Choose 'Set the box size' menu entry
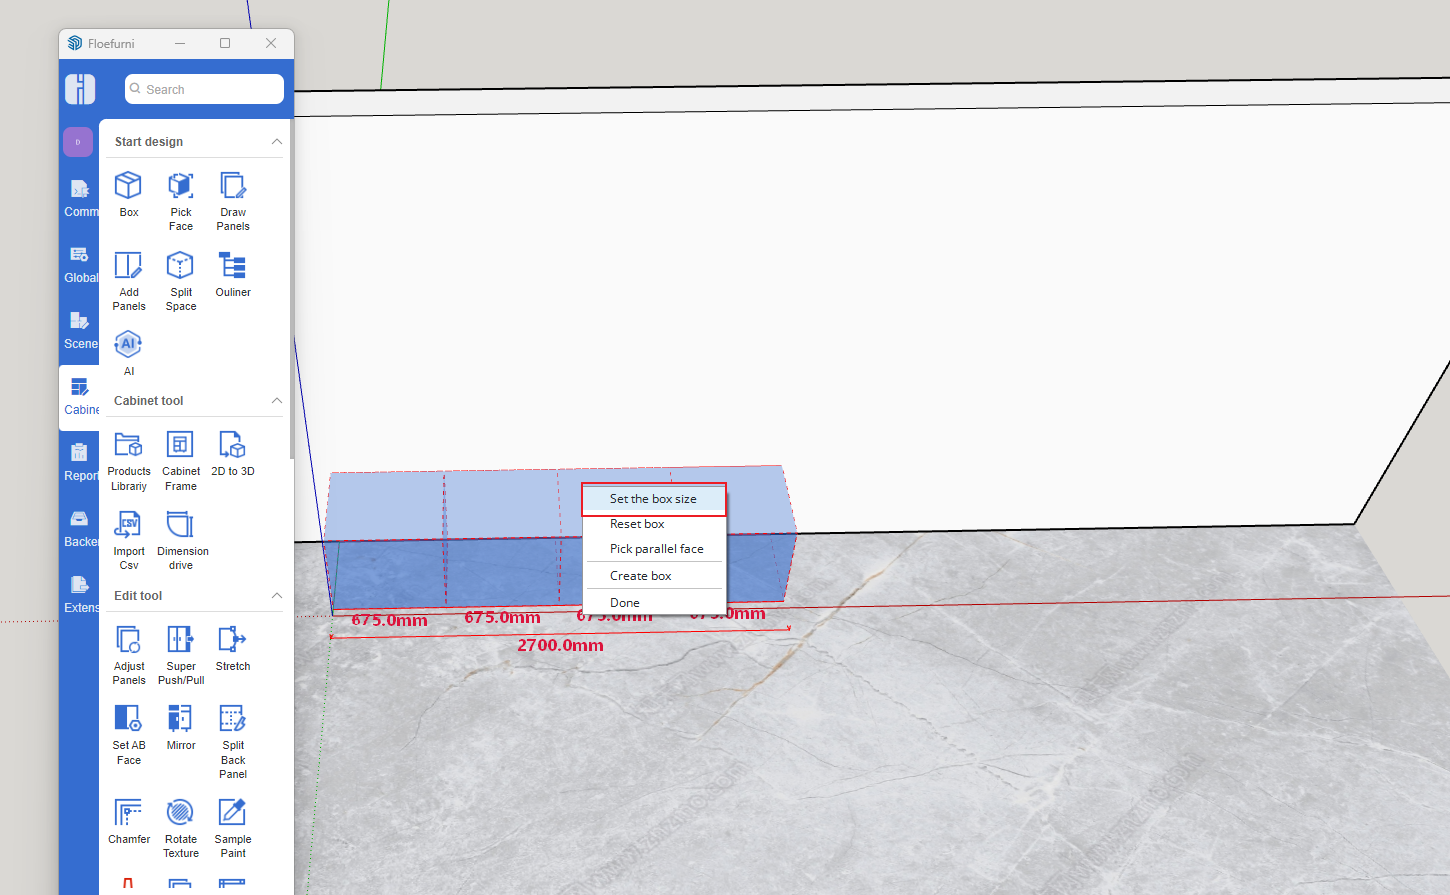Viewport: 1450px width, 895px height. click(x=653, y=499)
